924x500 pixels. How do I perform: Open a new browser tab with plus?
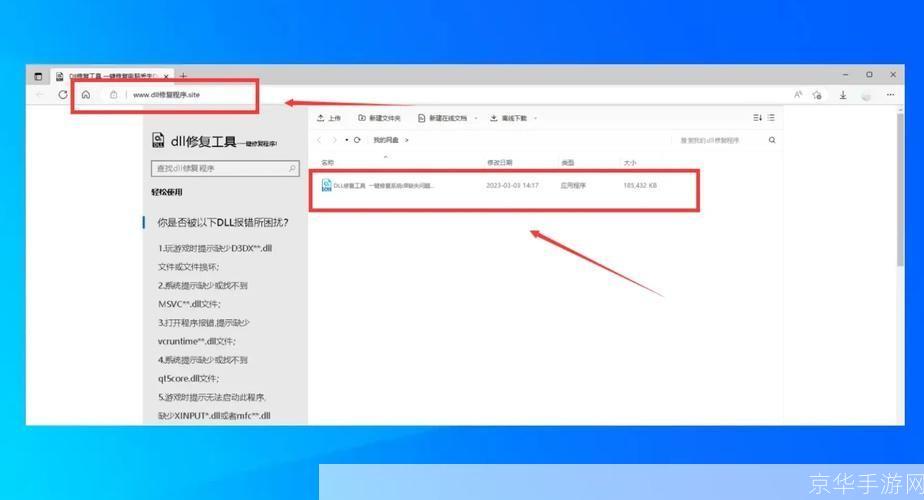[x=183, y=76]
